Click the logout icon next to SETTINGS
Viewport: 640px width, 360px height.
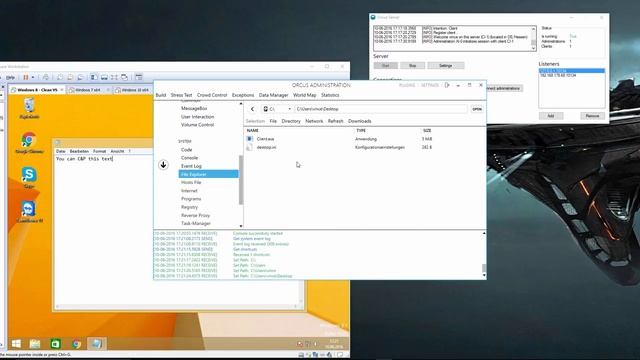[x=447, y=85]
